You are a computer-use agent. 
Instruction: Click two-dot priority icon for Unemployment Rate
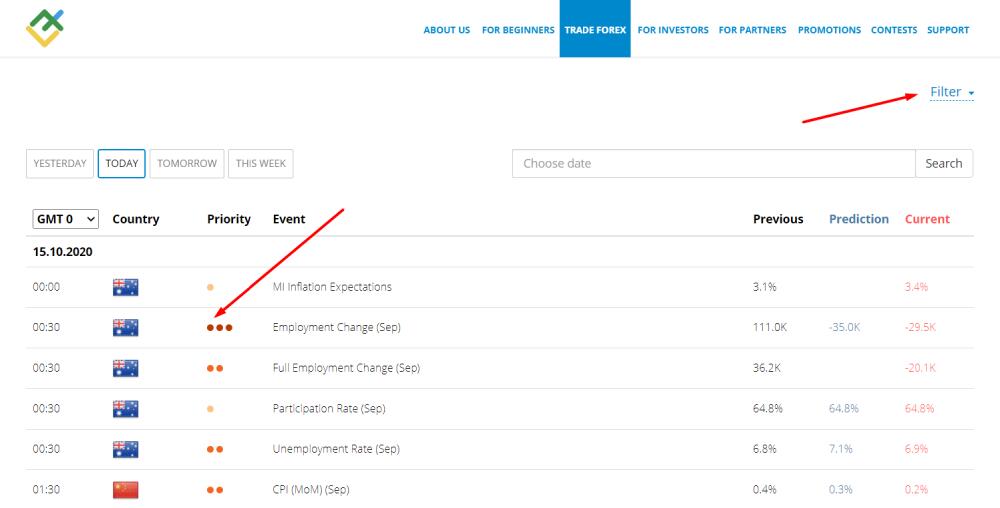click(215, 449)
